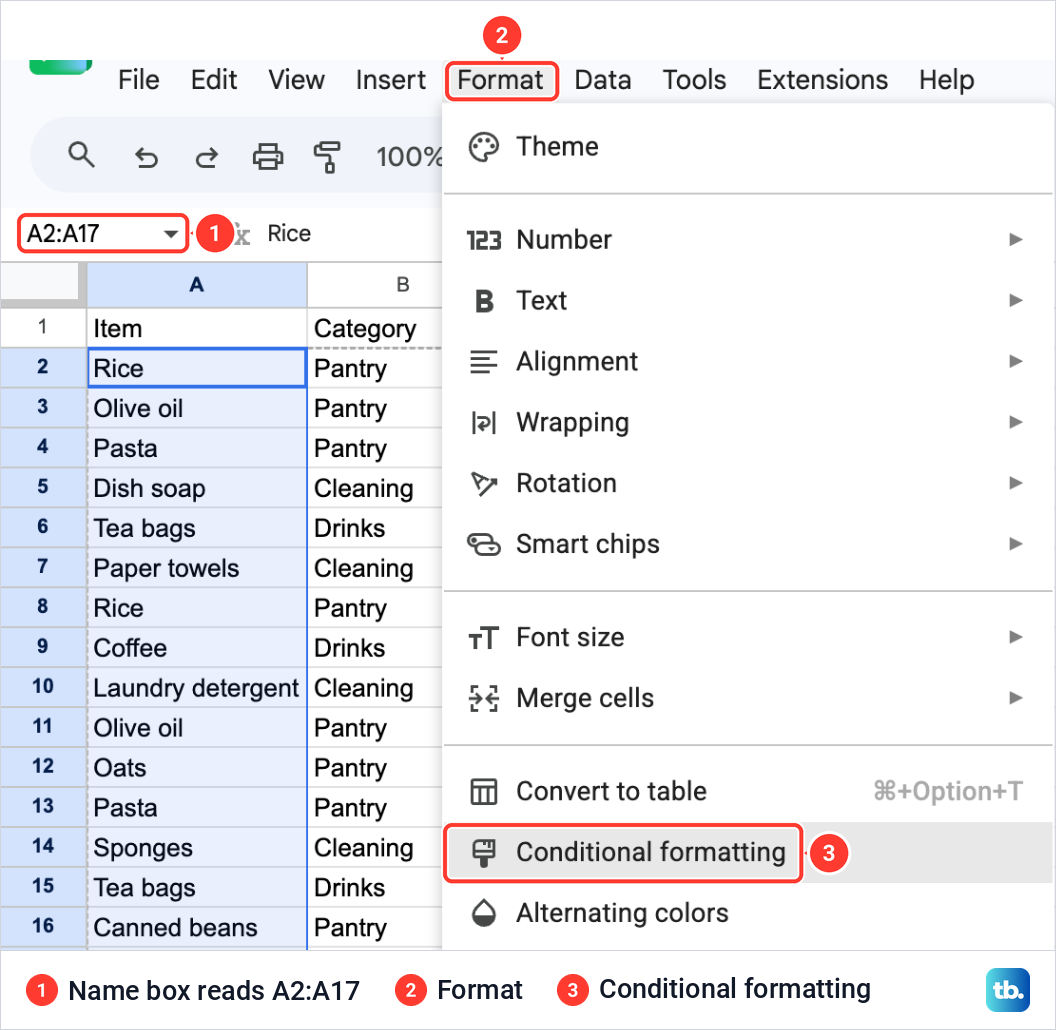The height and width of the screenshot is (1030, 1056).
Task: Open the View menu
Action: pos(296,80)
